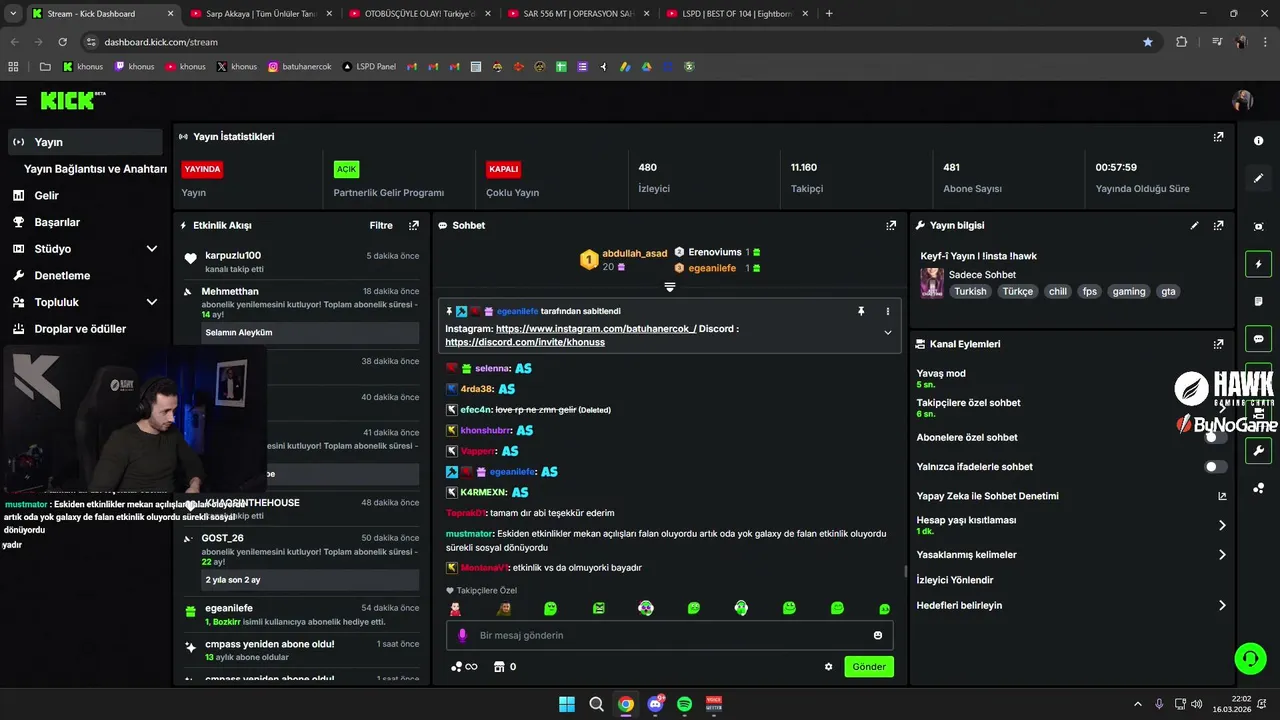Click the purple microphone icon in the message box
This screenshot has width=1280, height=720.
[x=462, y=635]
